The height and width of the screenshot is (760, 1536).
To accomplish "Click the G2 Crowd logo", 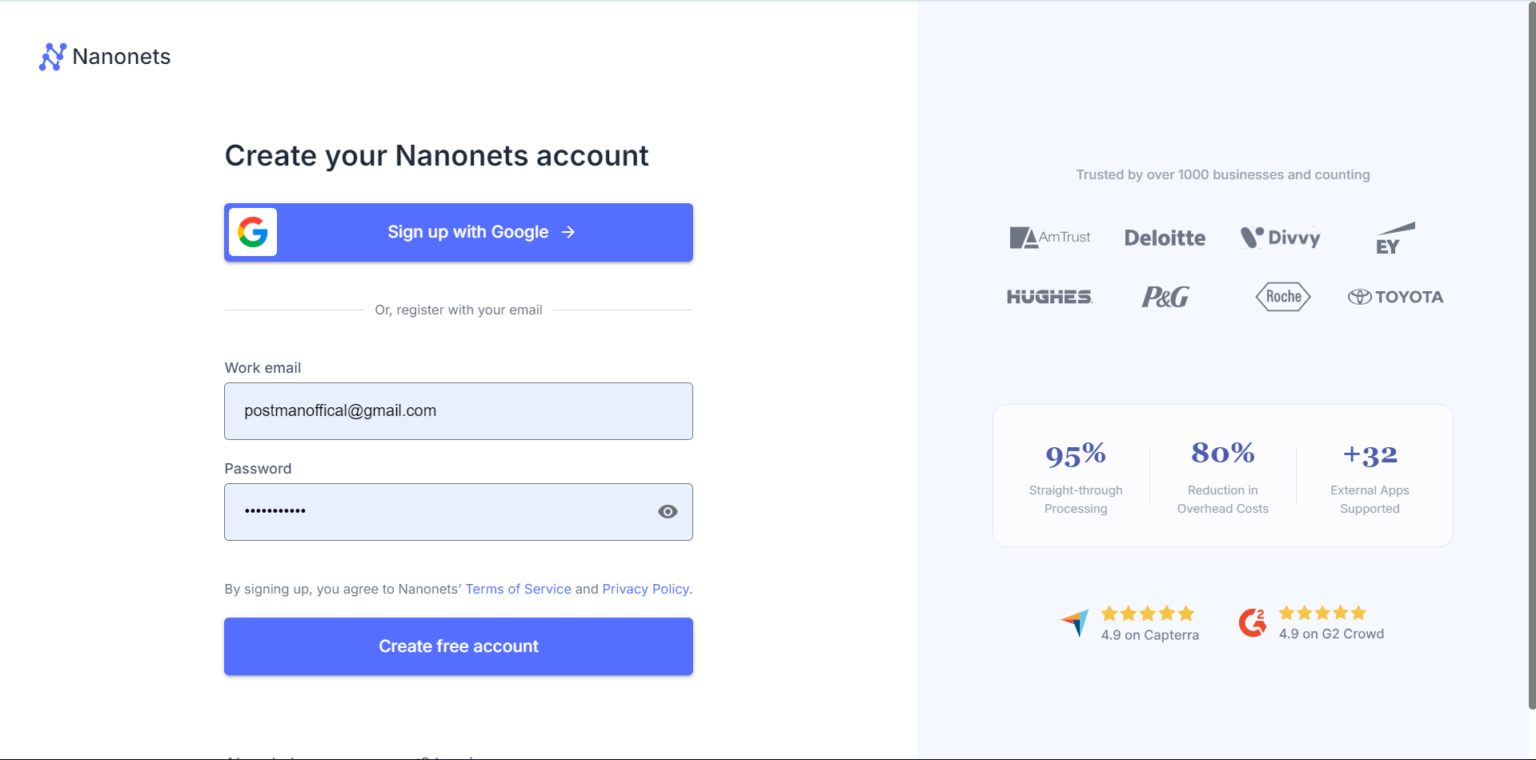I will coord(1252,623).
